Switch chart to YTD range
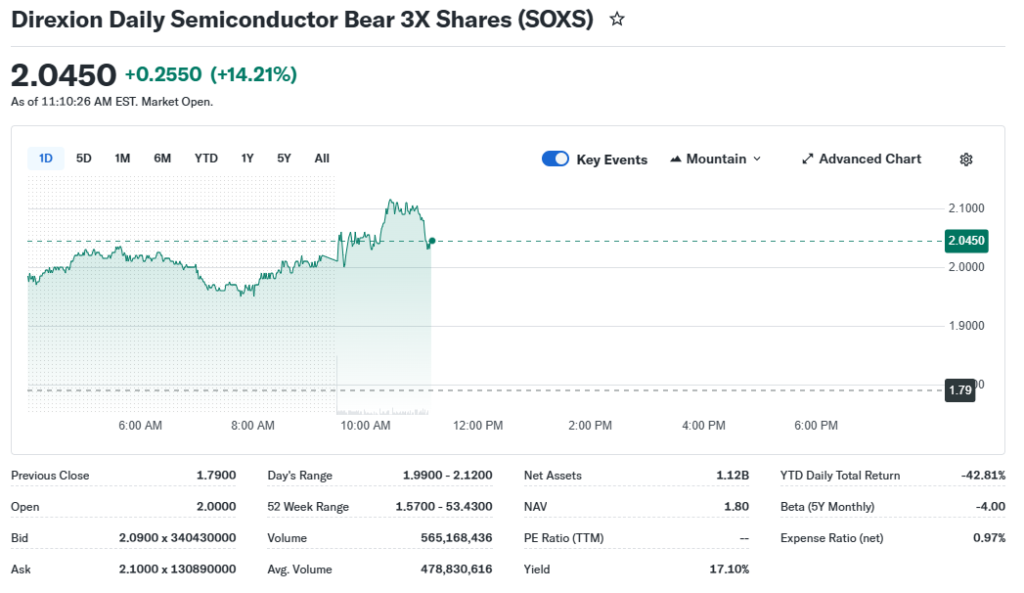 tap(206, 158)
